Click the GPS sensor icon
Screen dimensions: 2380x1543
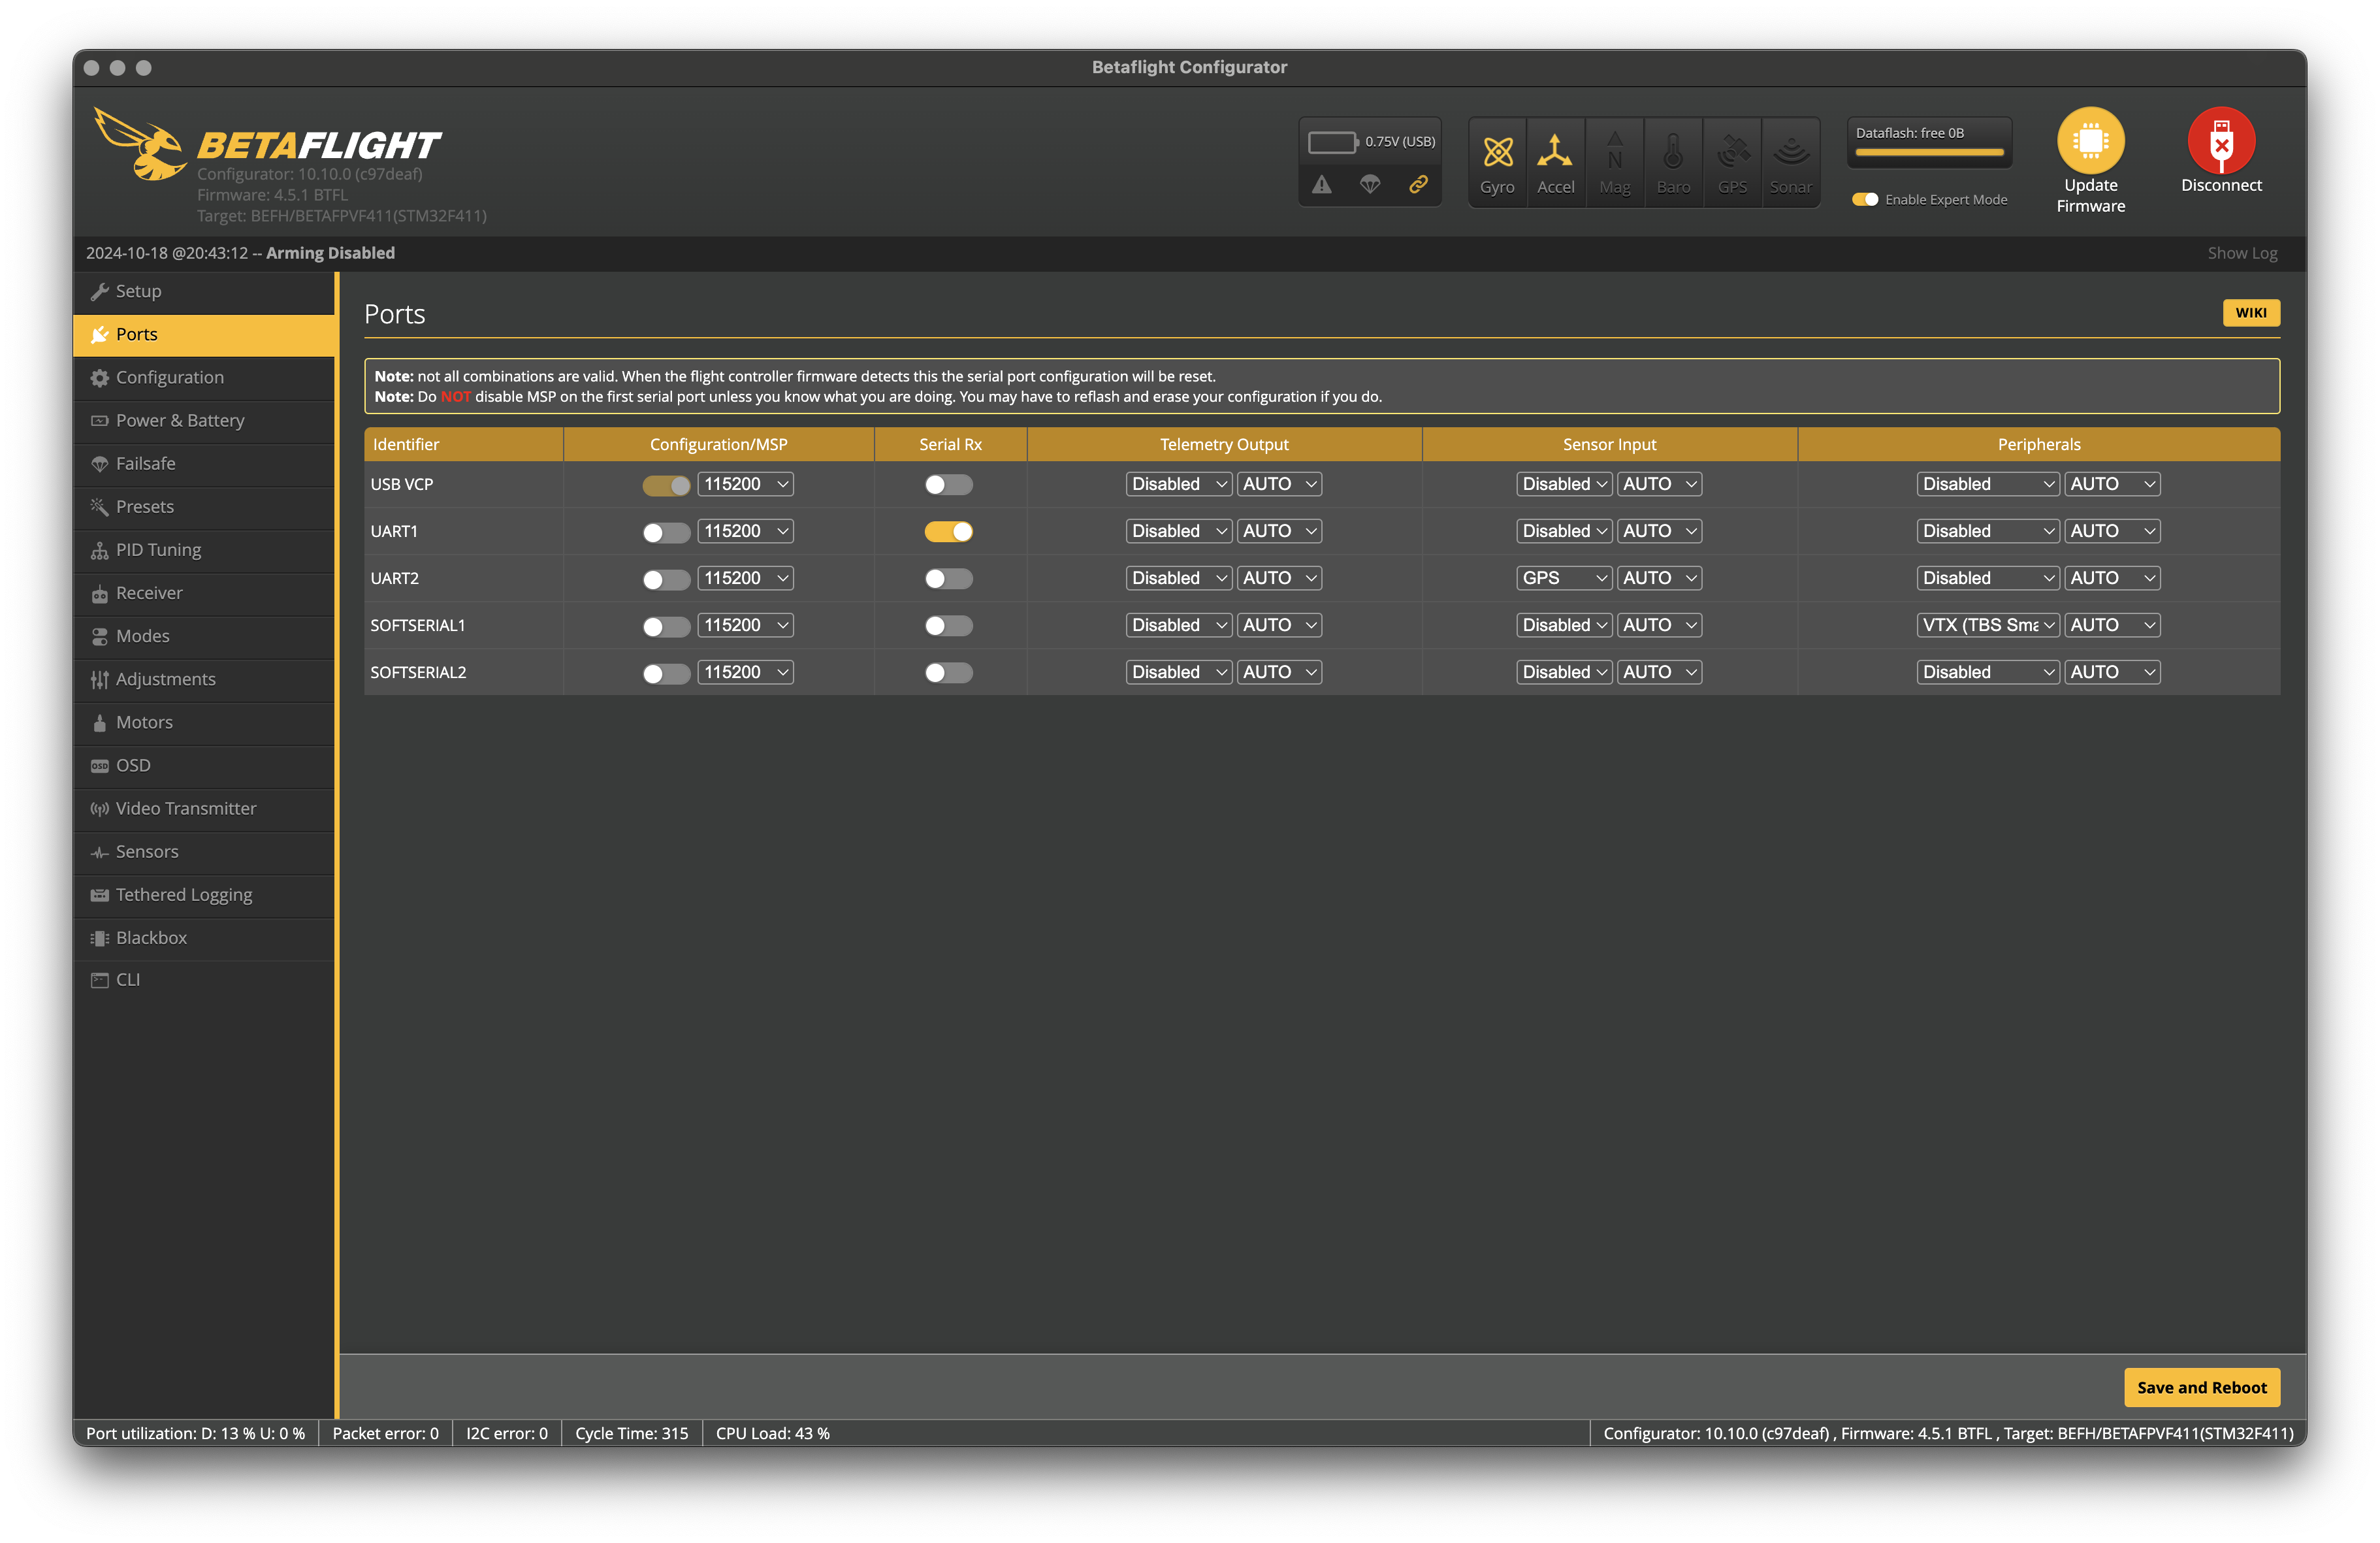(1732, 152)
